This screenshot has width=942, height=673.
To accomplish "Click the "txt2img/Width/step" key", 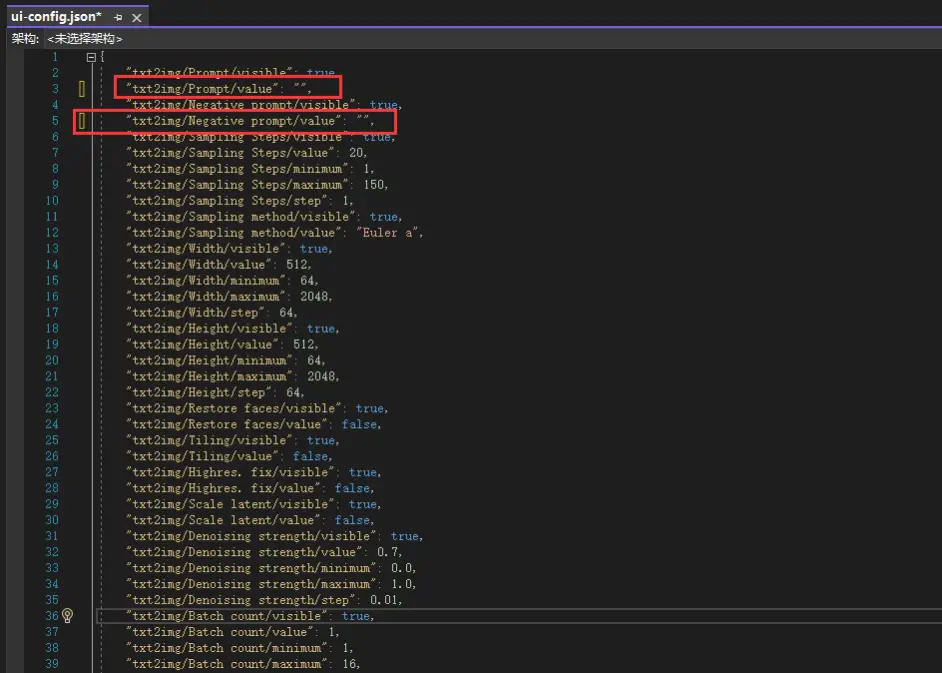I will tap(195, 312).
